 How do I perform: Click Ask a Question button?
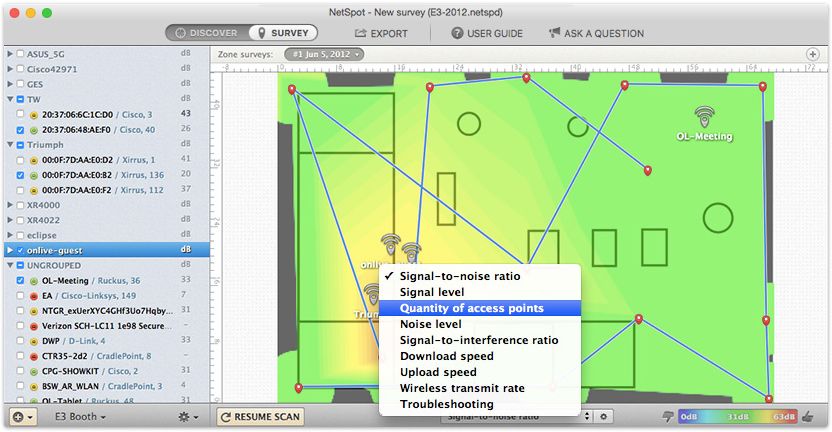click(x=596, y=33)
